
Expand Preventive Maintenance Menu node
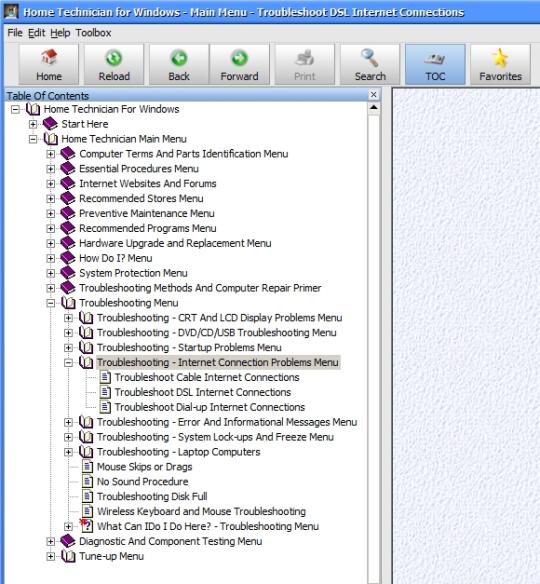coord(51,213)
